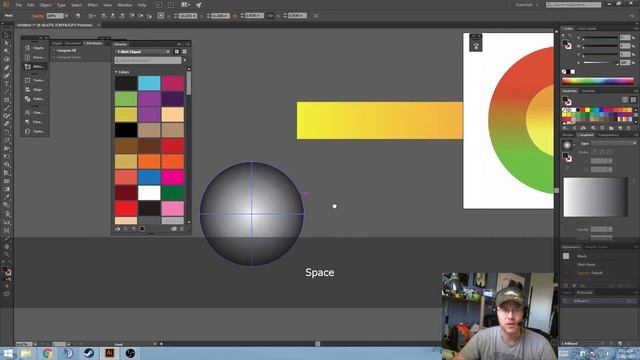Pick the cyan swatch in the Libraries colors

click(x=149, y=83)
